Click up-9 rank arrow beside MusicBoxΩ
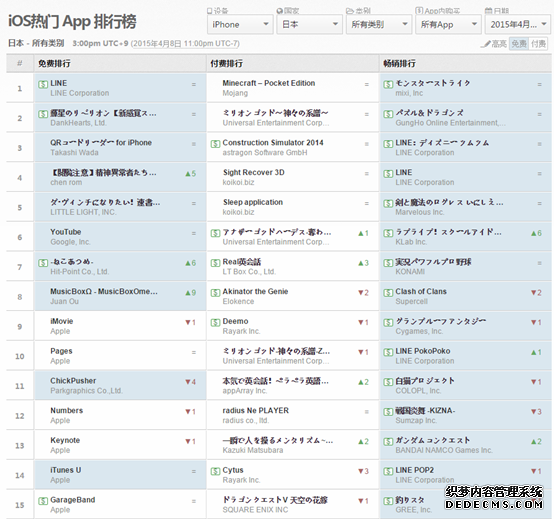Viewport: 554px width, 519px height. [x=190, y=293]
